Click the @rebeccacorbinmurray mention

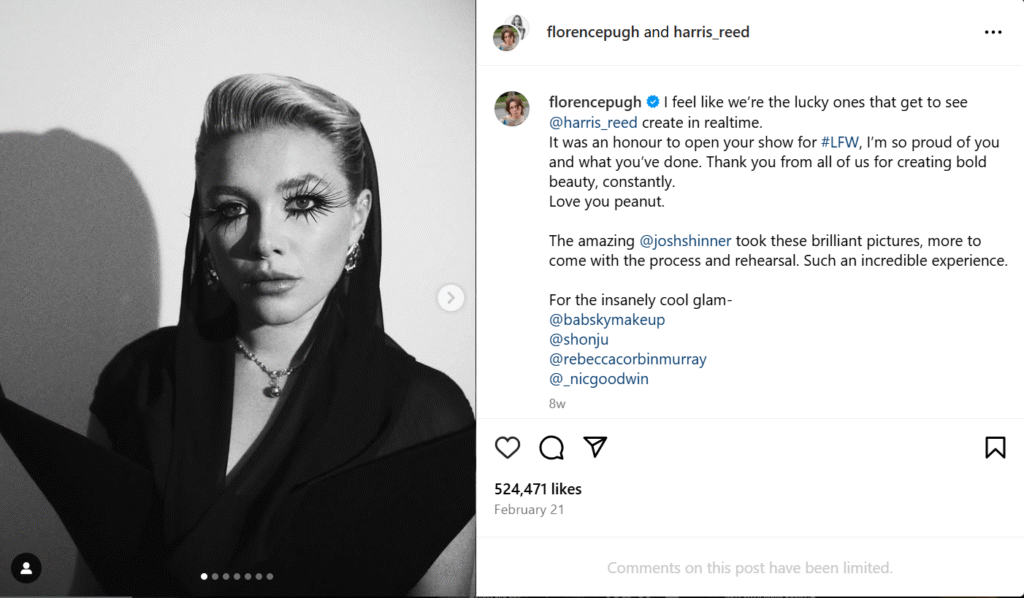coord(628,359)
